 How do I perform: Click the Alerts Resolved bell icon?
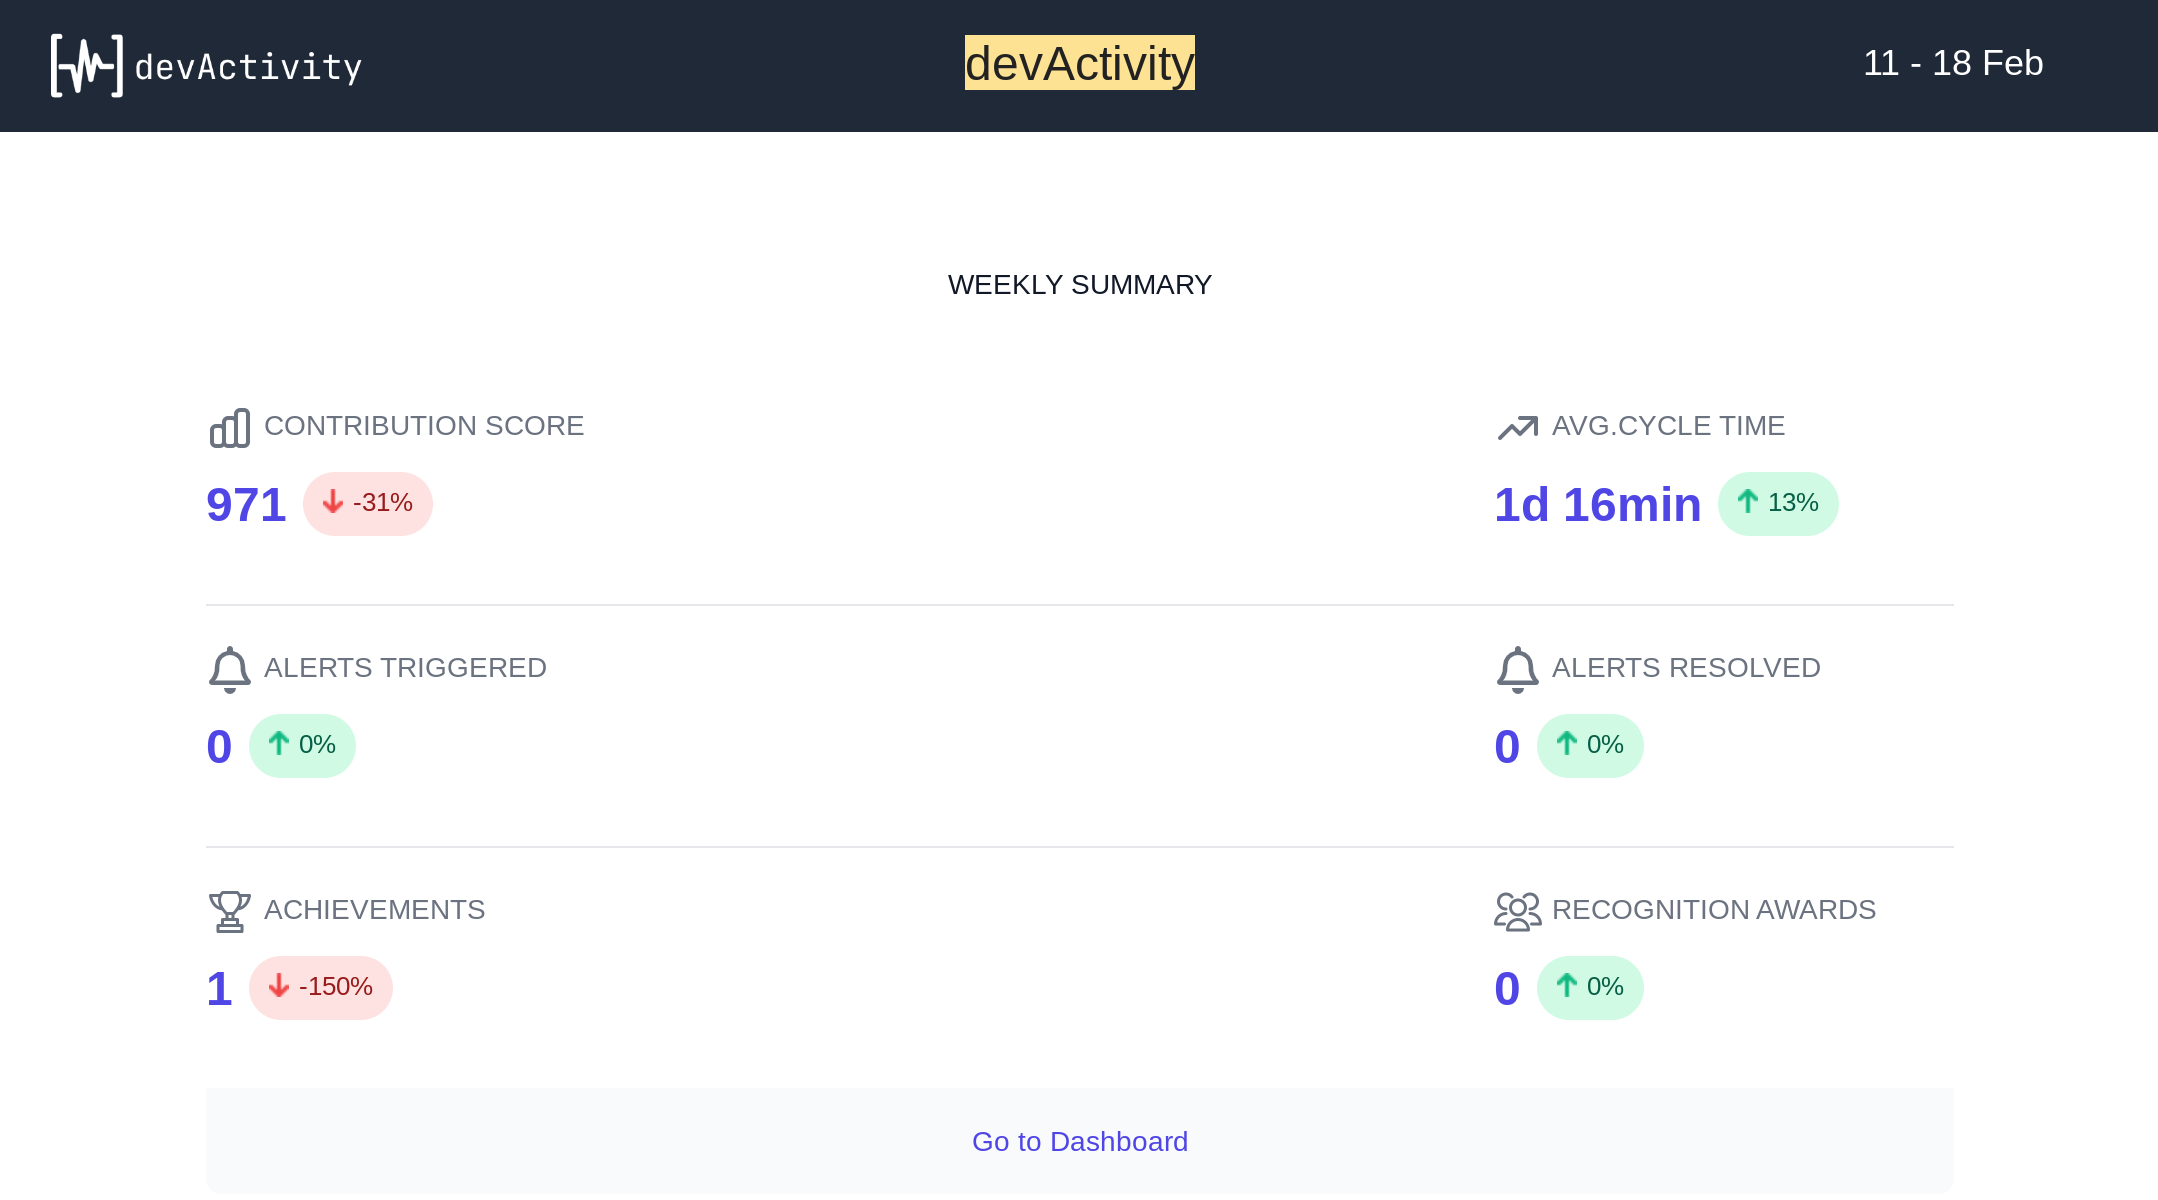1516,669
